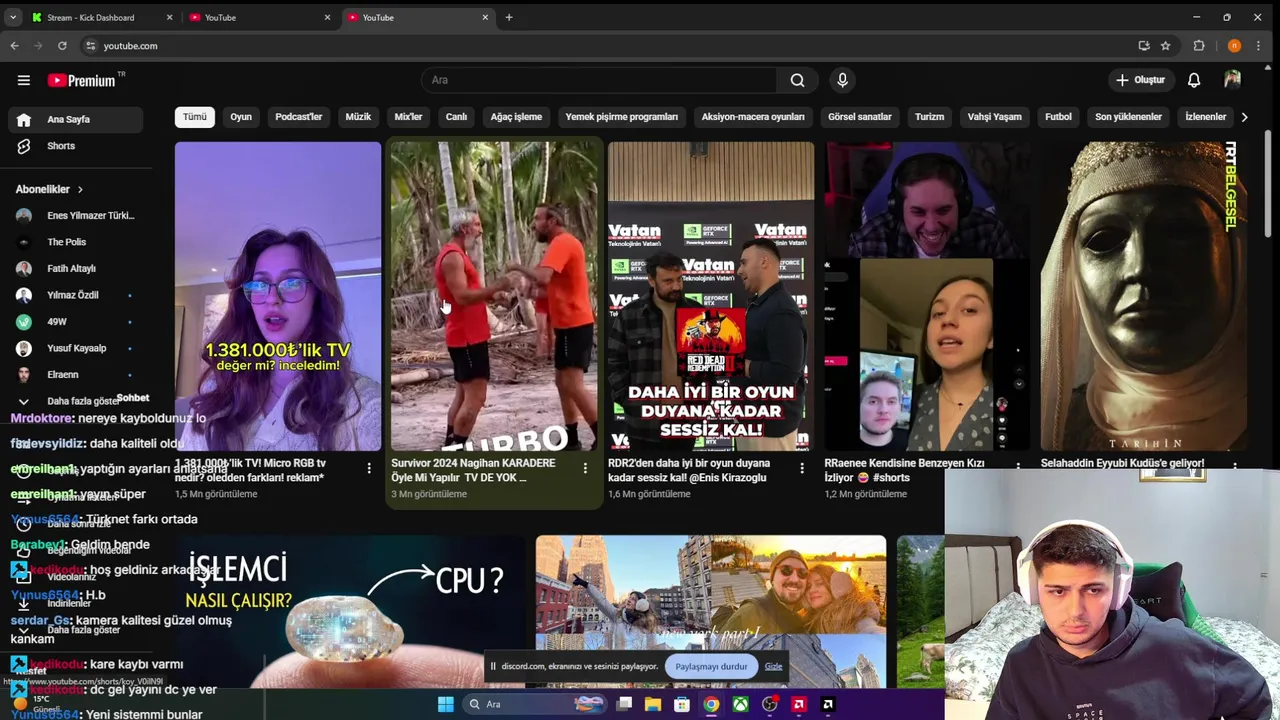Open File Explorer from taskbar

[653, 704]
